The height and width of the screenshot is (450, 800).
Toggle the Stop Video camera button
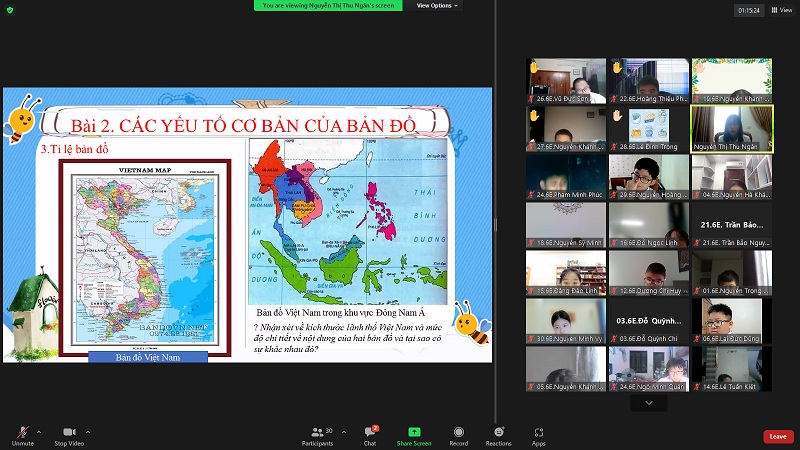tap(67, 434)
